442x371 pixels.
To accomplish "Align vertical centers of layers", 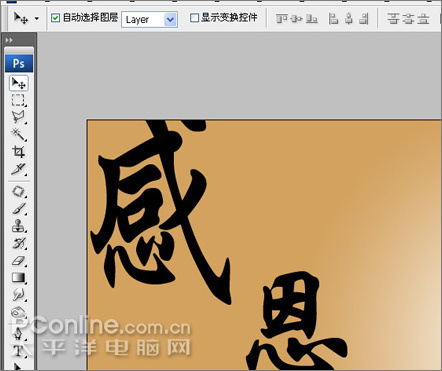I will (296, 19).
